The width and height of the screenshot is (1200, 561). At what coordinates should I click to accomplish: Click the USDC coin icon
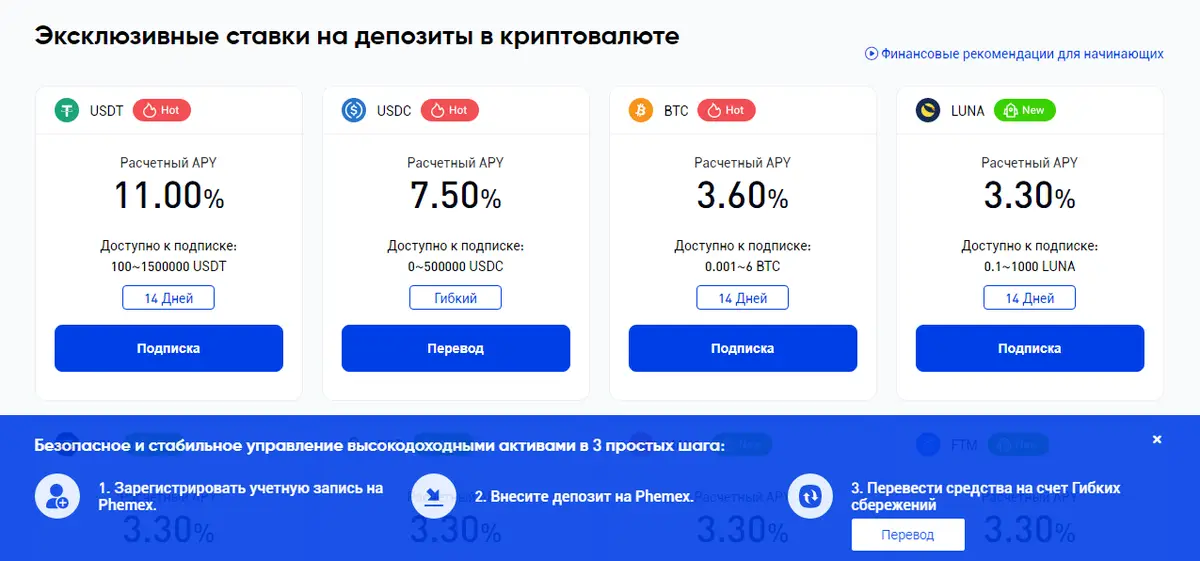(354, 110)
